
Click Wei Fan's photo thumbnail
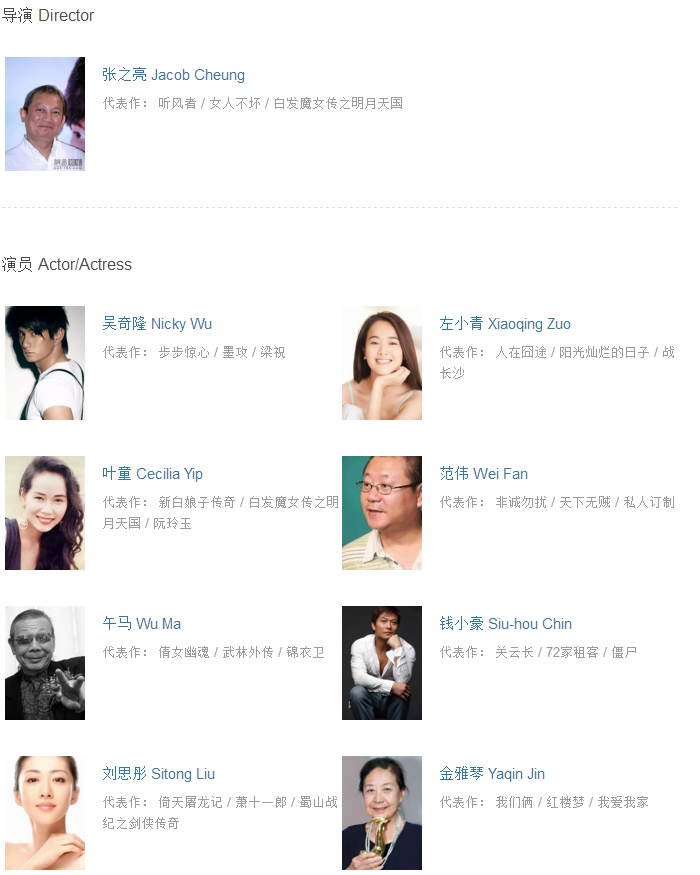click(x=382, y=513)
